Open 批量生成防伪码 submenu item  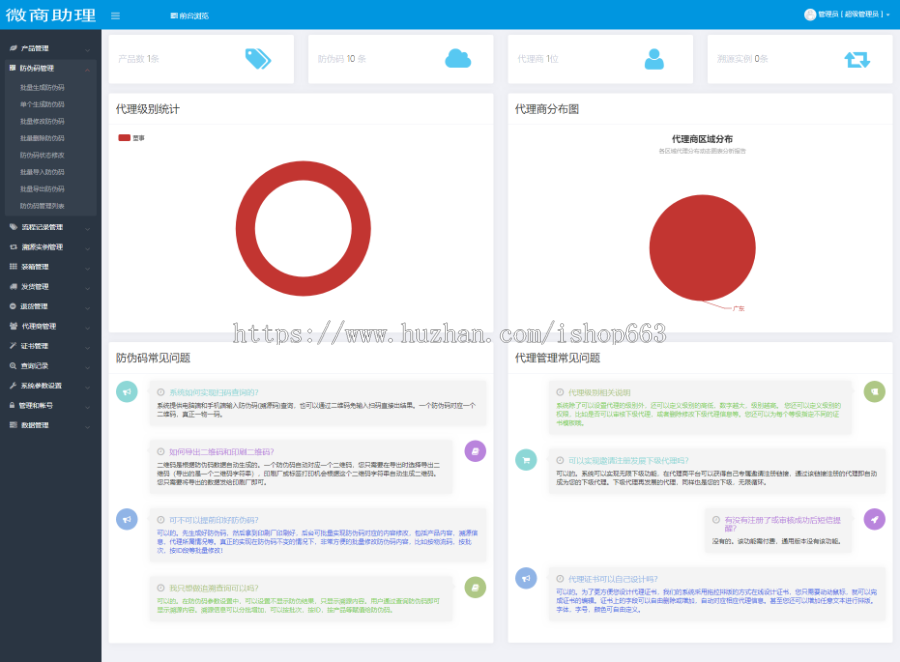click(x=42, y=87)
